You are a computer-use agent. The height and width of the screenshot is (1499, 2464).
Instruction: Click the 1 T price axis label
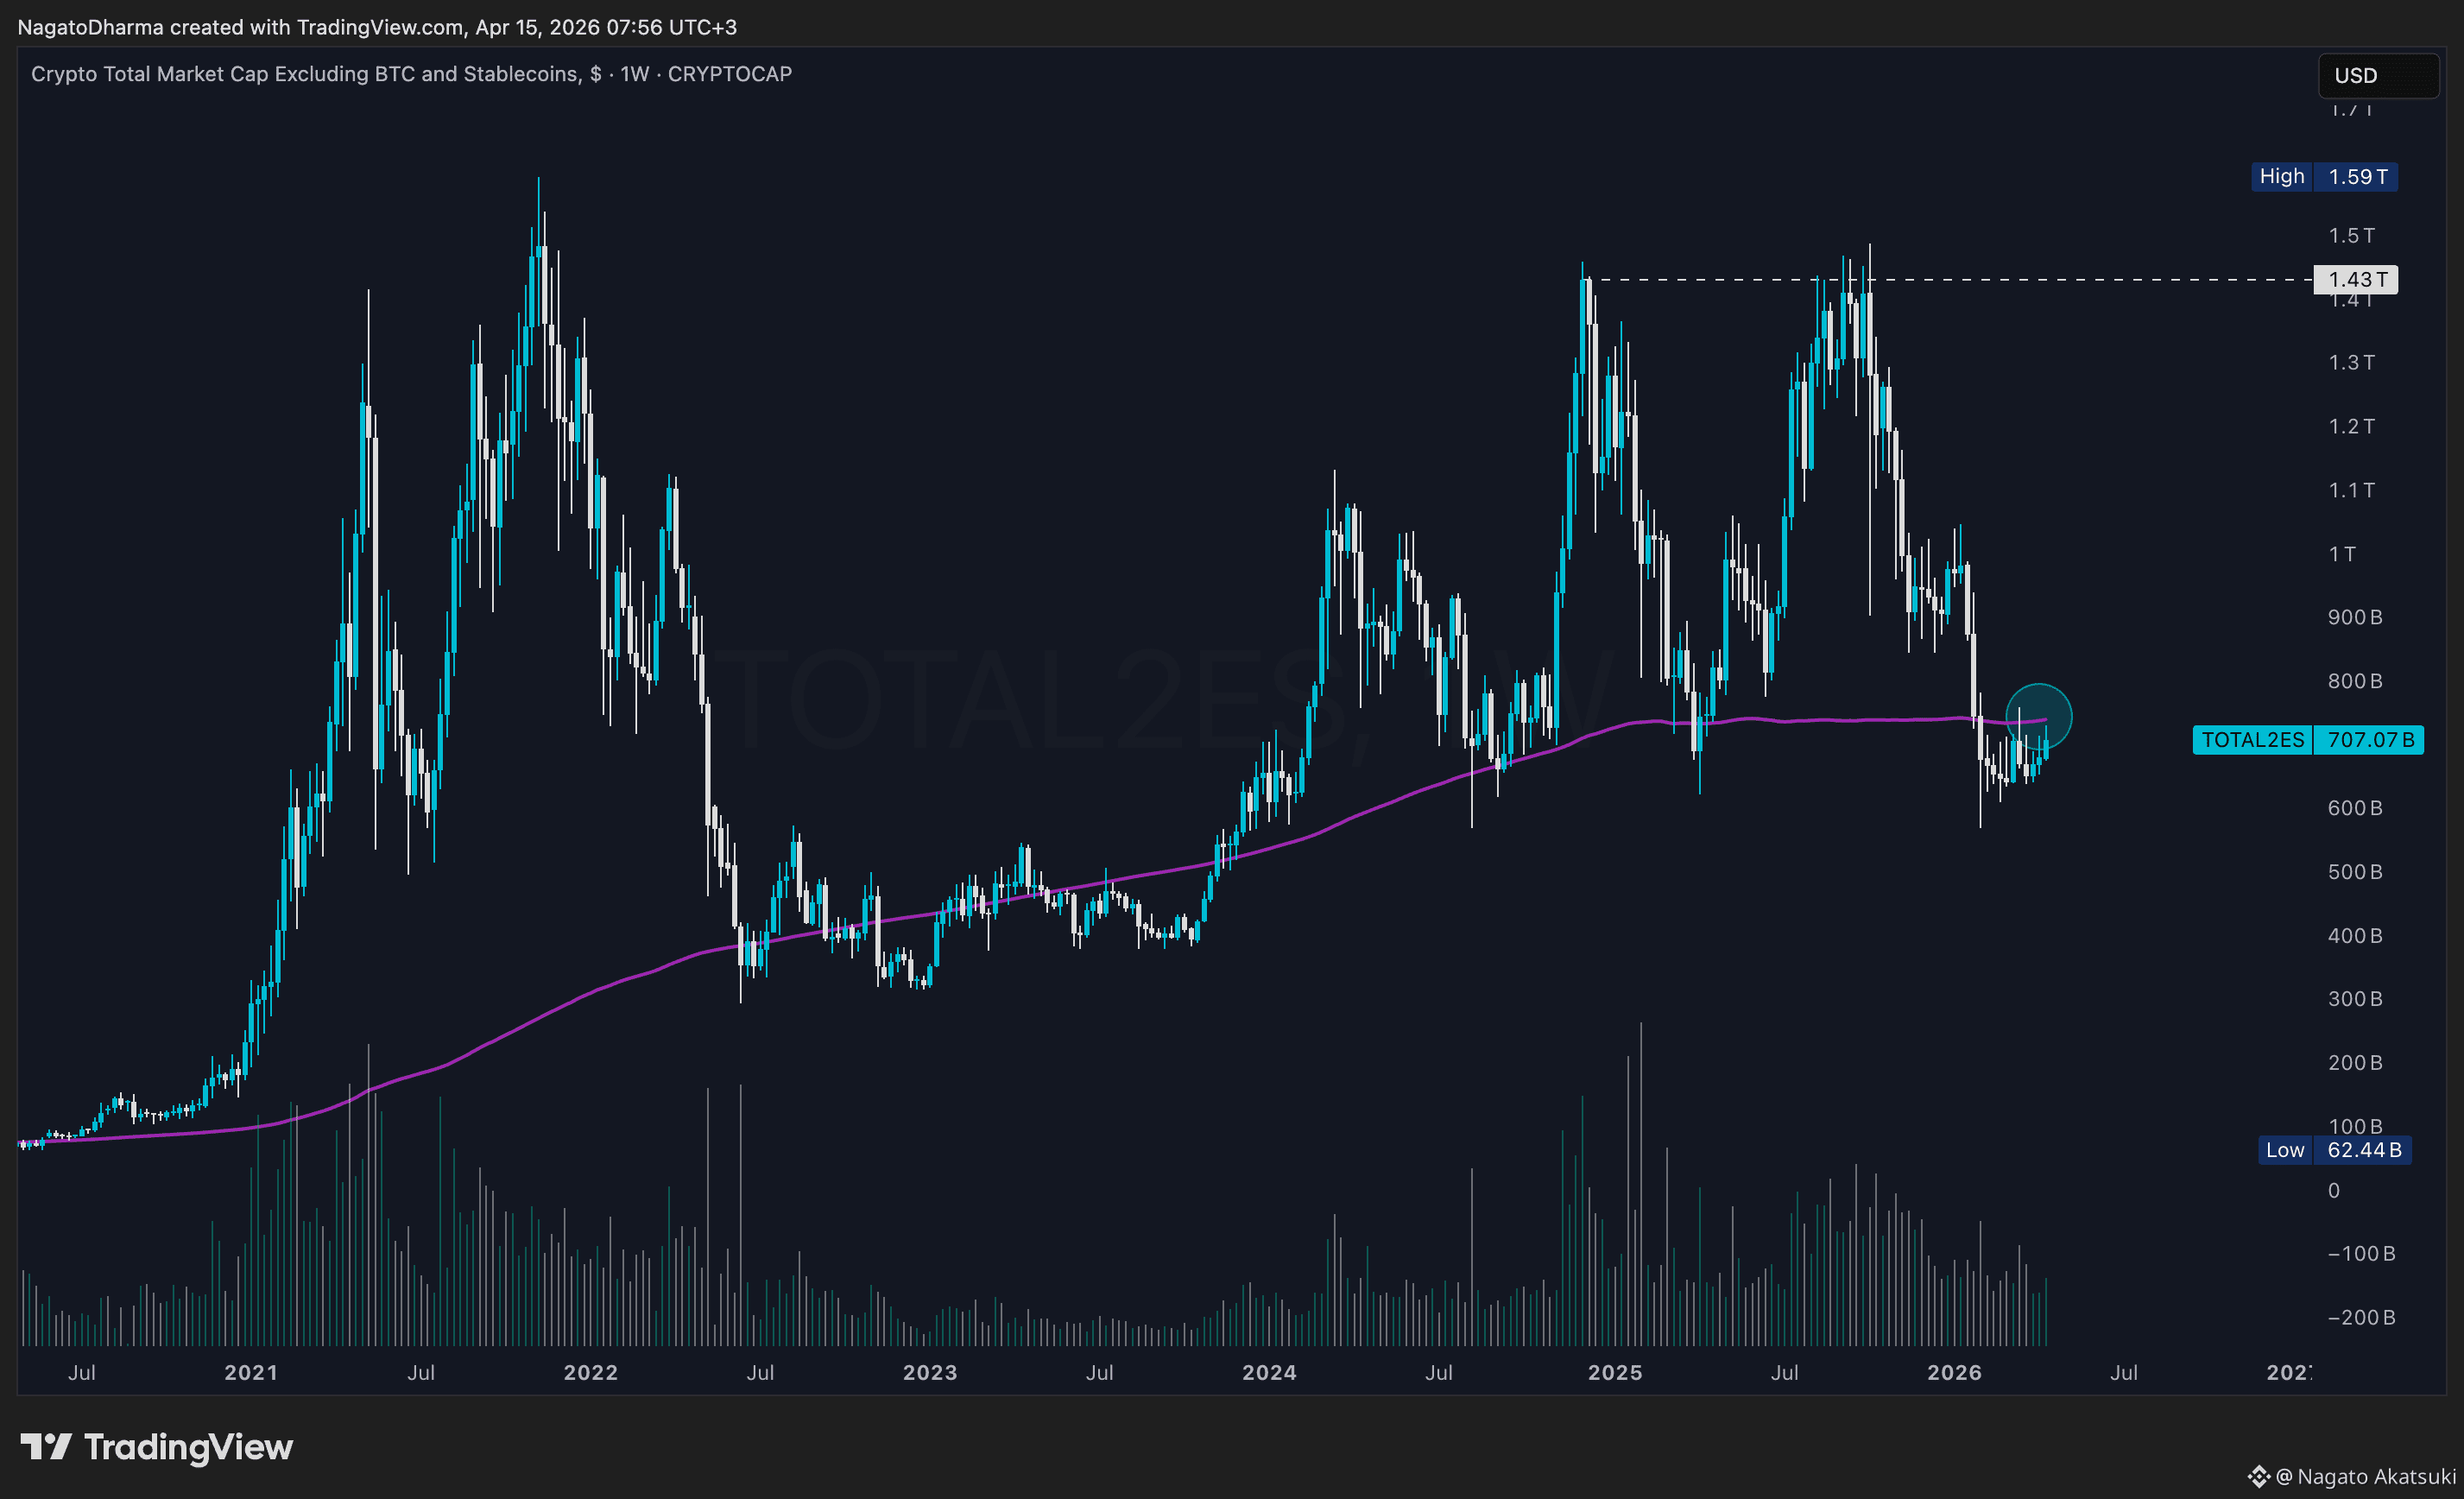click(x=2342, y=554)
